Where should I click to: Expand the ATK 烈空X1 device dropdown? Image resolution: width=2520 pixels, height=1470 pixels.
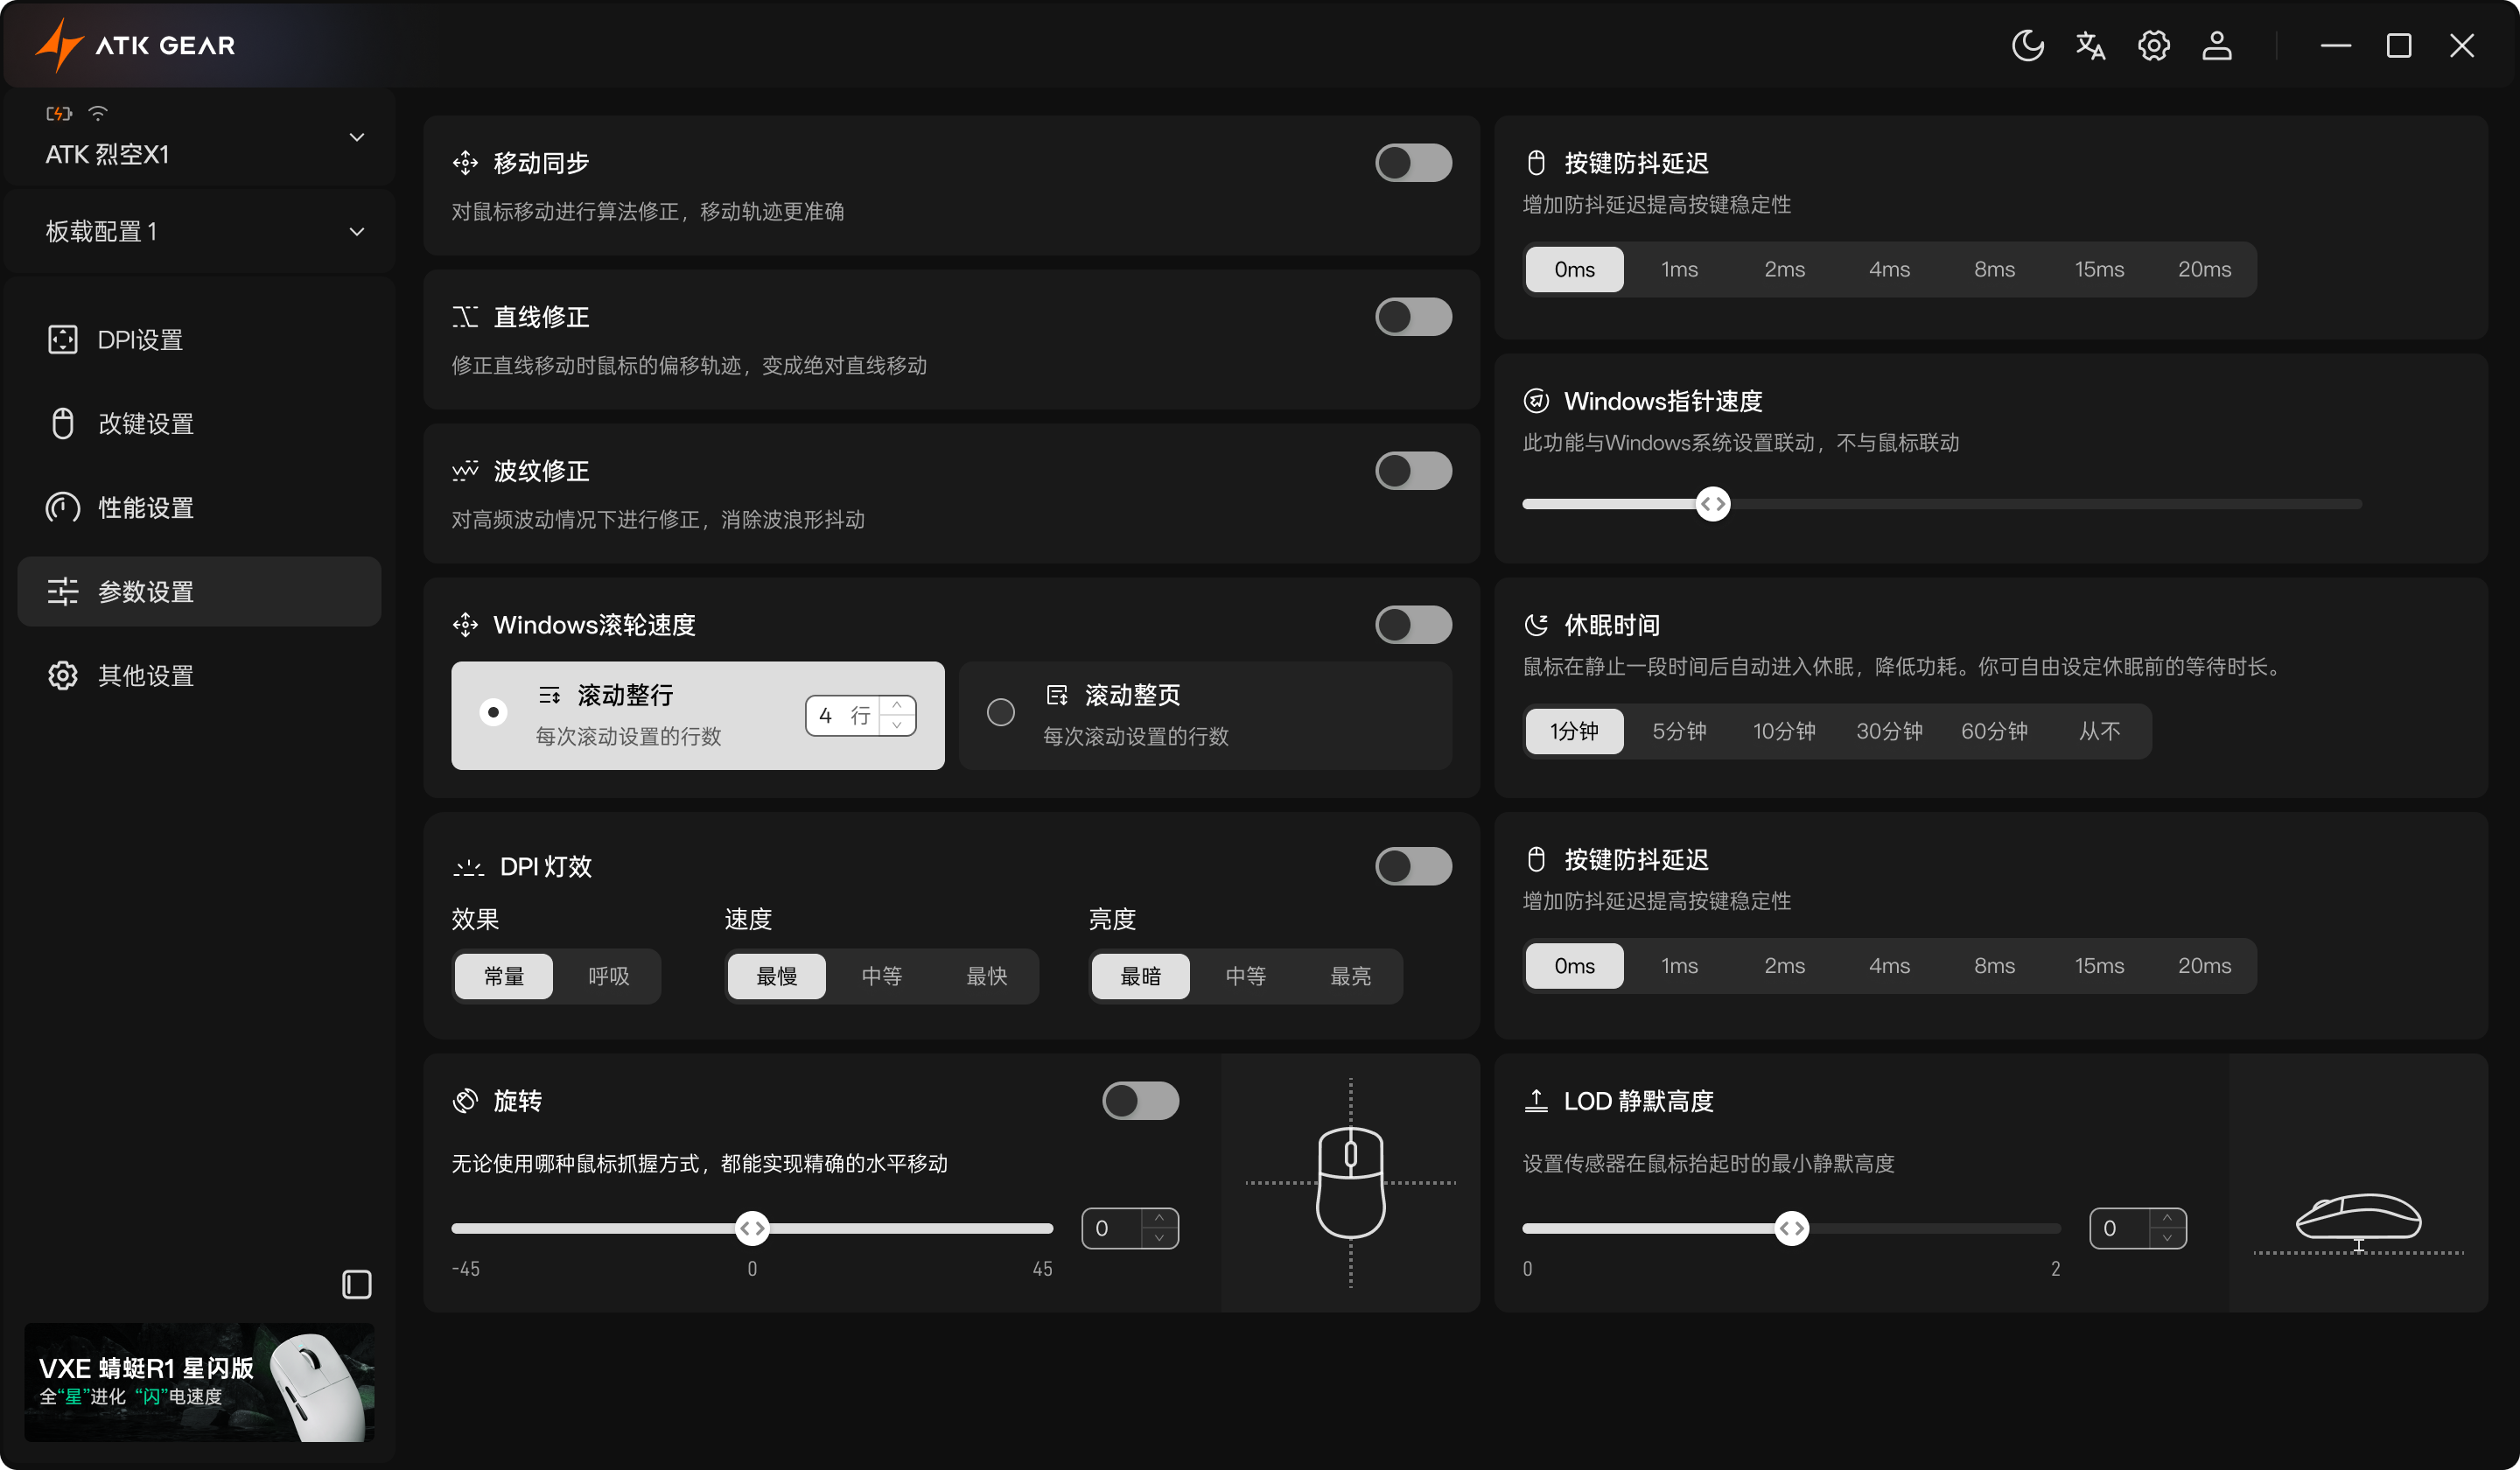(x=357, y=137)
